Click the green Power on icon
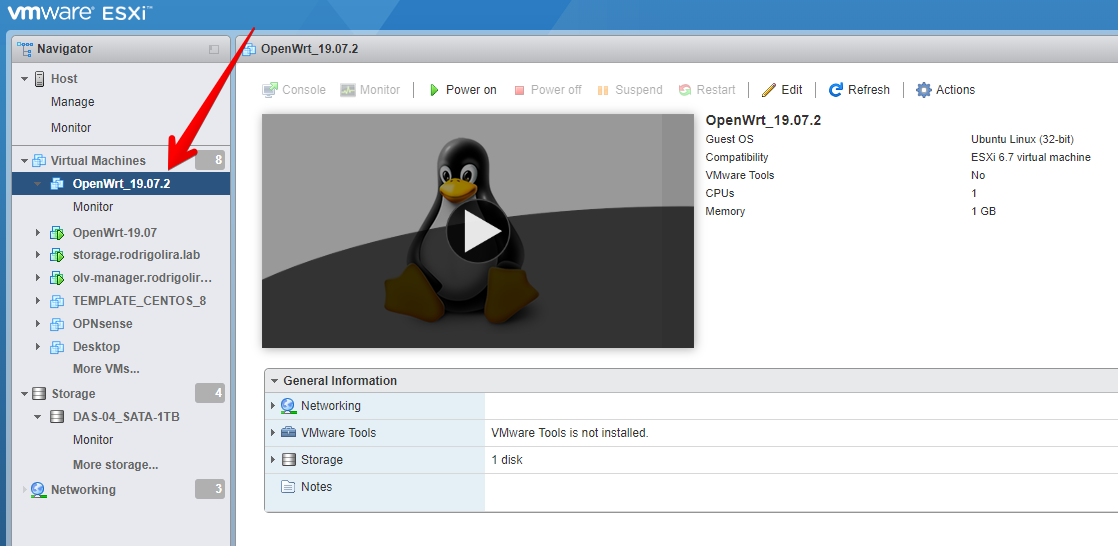The height and width of the screenshot is (546, 1118). pos(434,90)
